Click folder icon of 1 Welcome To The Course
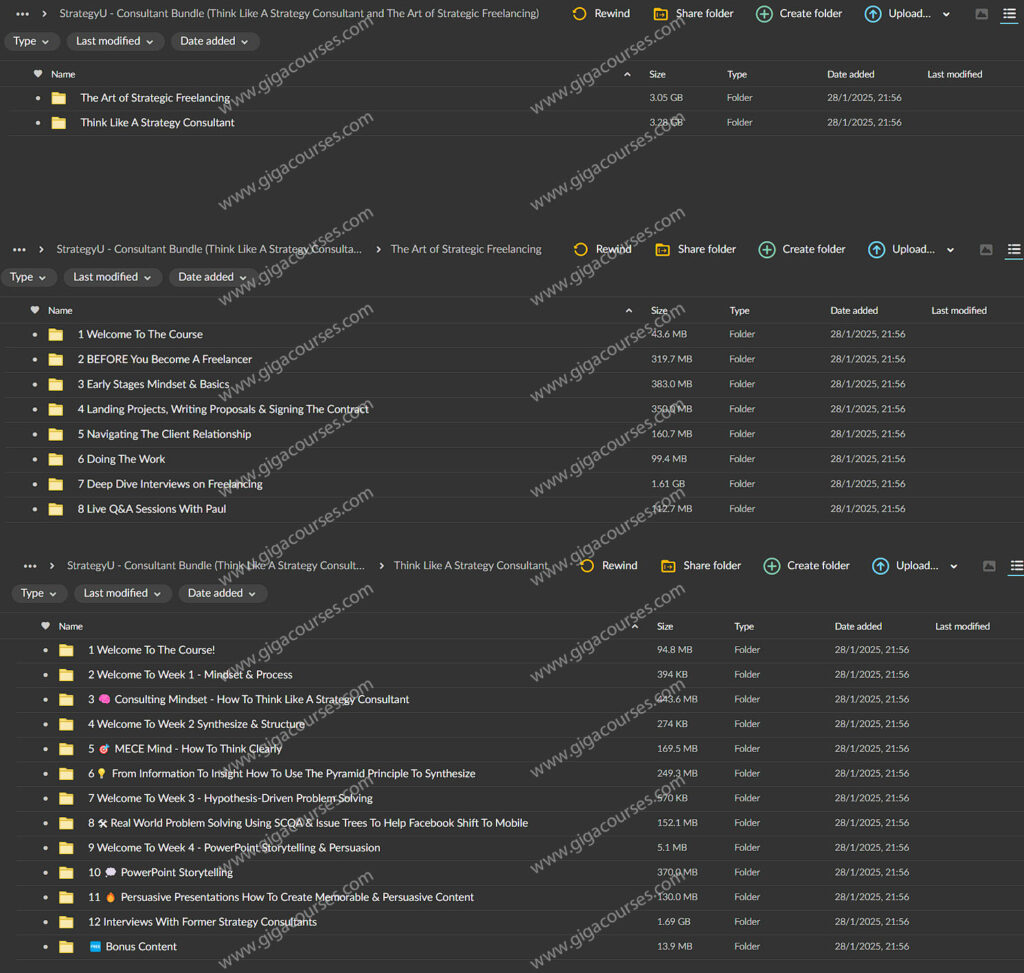The height and width of the screenshot is (973, 1024). point(56,334)
